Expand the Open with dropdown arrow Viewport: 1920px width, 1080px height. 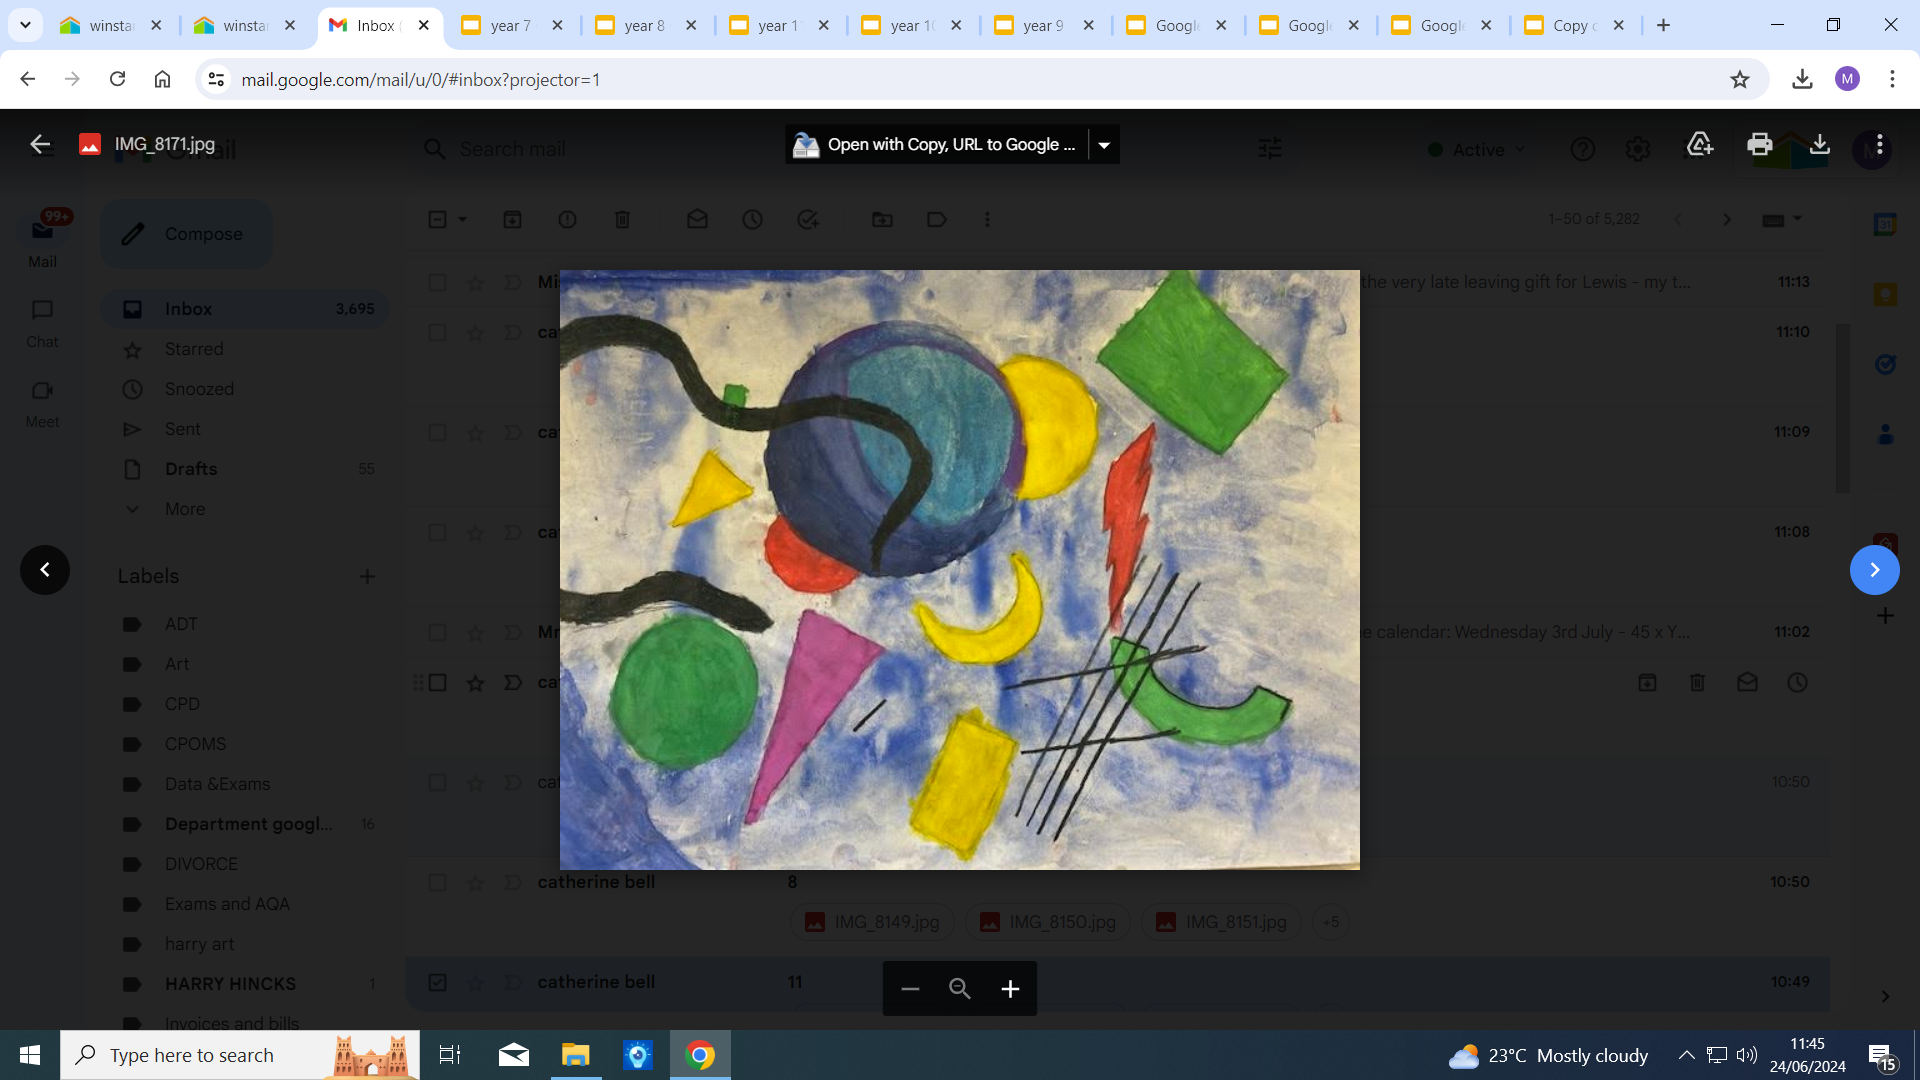pyautogui.click(x=1104, y=145)
